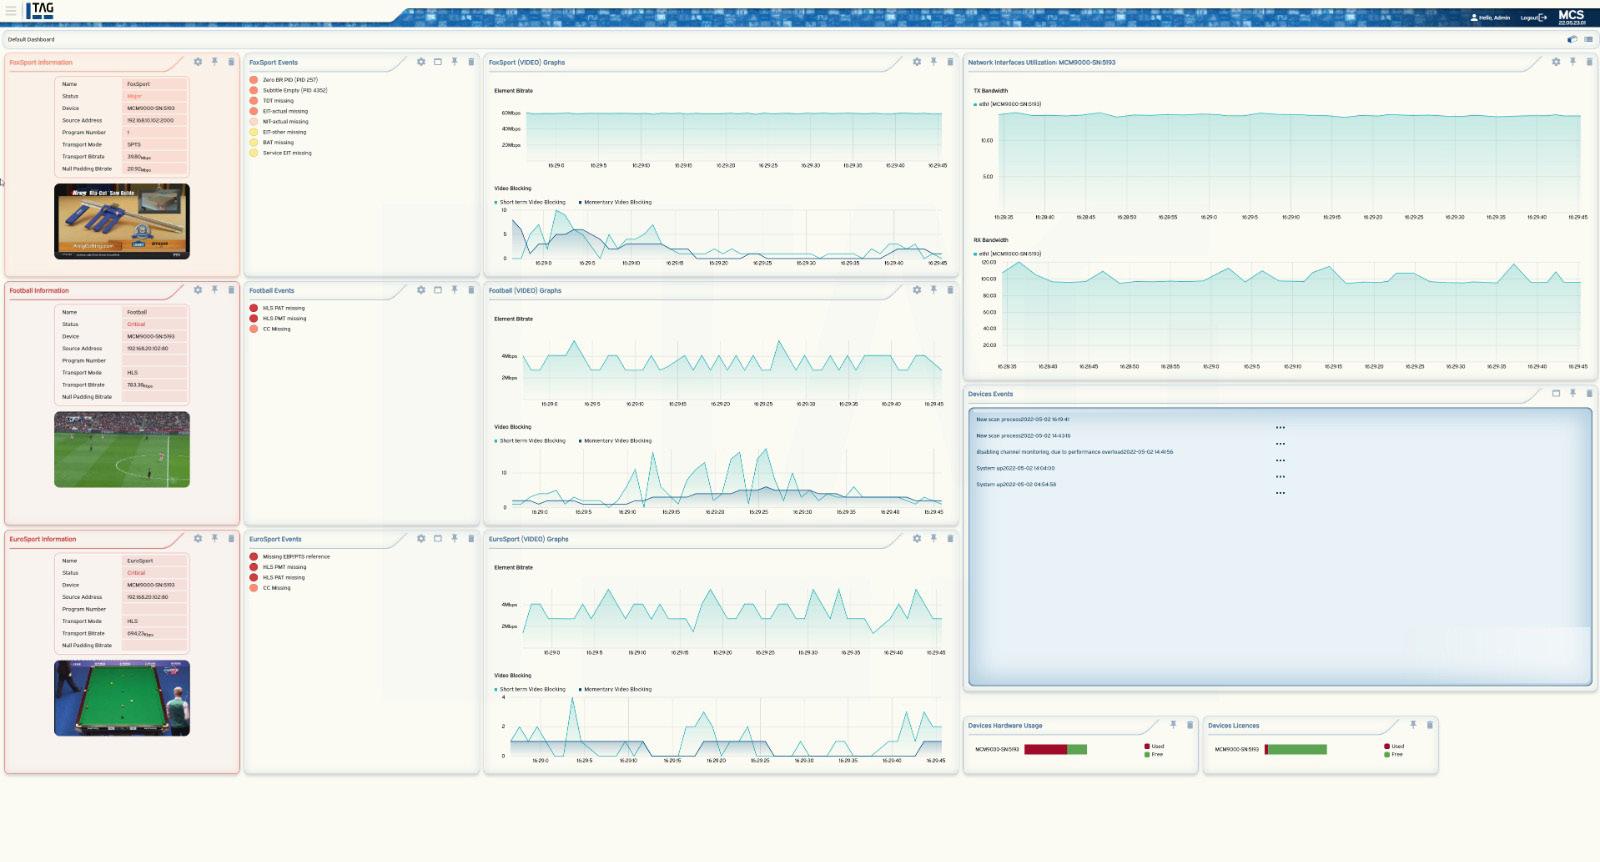Delete the Devices Events panel
1600x862 pixels.
[x=1589, y=393]
